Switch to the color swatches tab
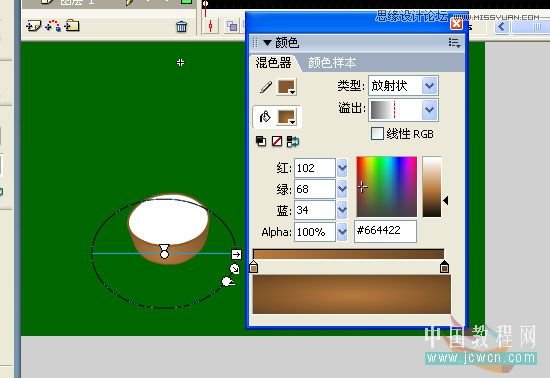This screenshot has width=550, height=378. click(x=332, y=63)
